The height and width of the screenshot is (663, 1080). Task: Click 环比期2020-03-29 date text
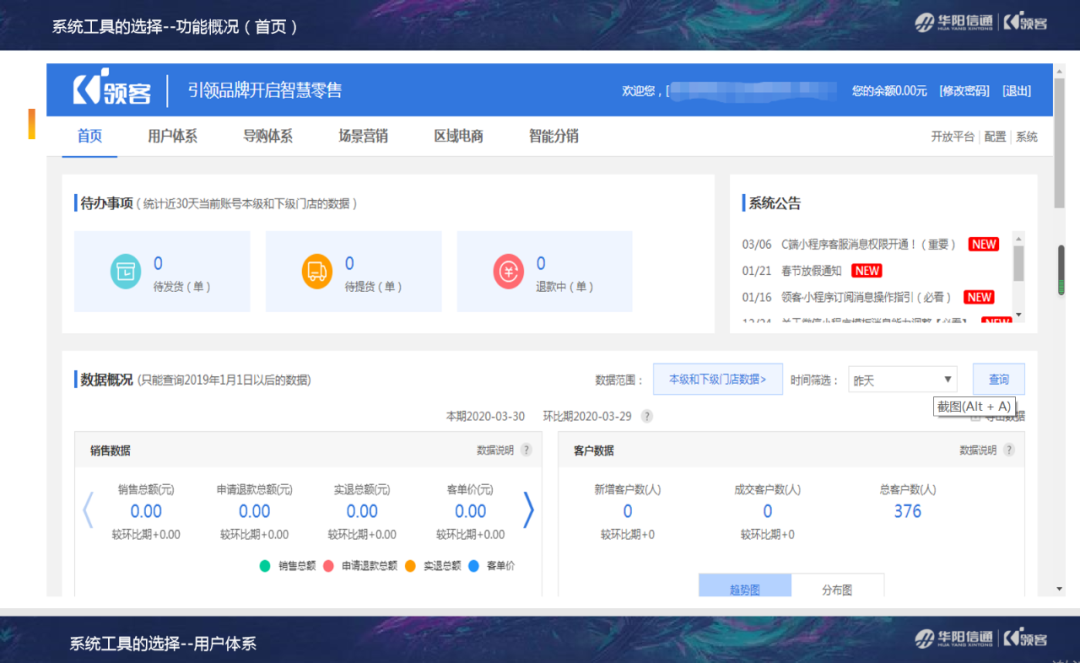click(587, 416)
